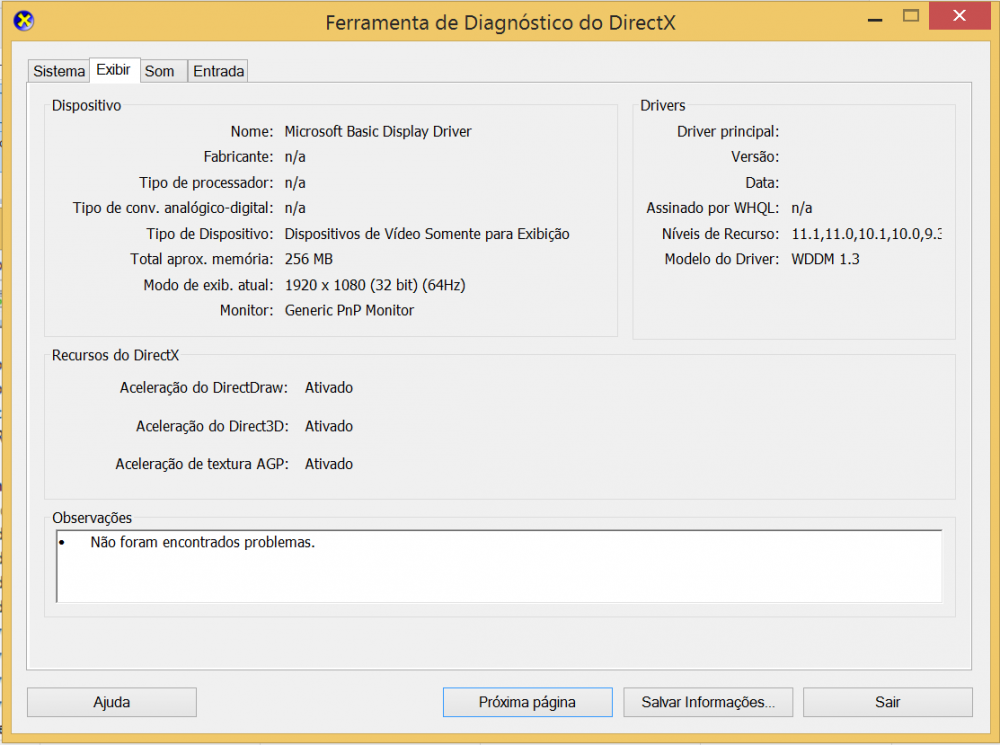
Task: Click the 'Tipo de processador:' label
Action: pos(207,182)
